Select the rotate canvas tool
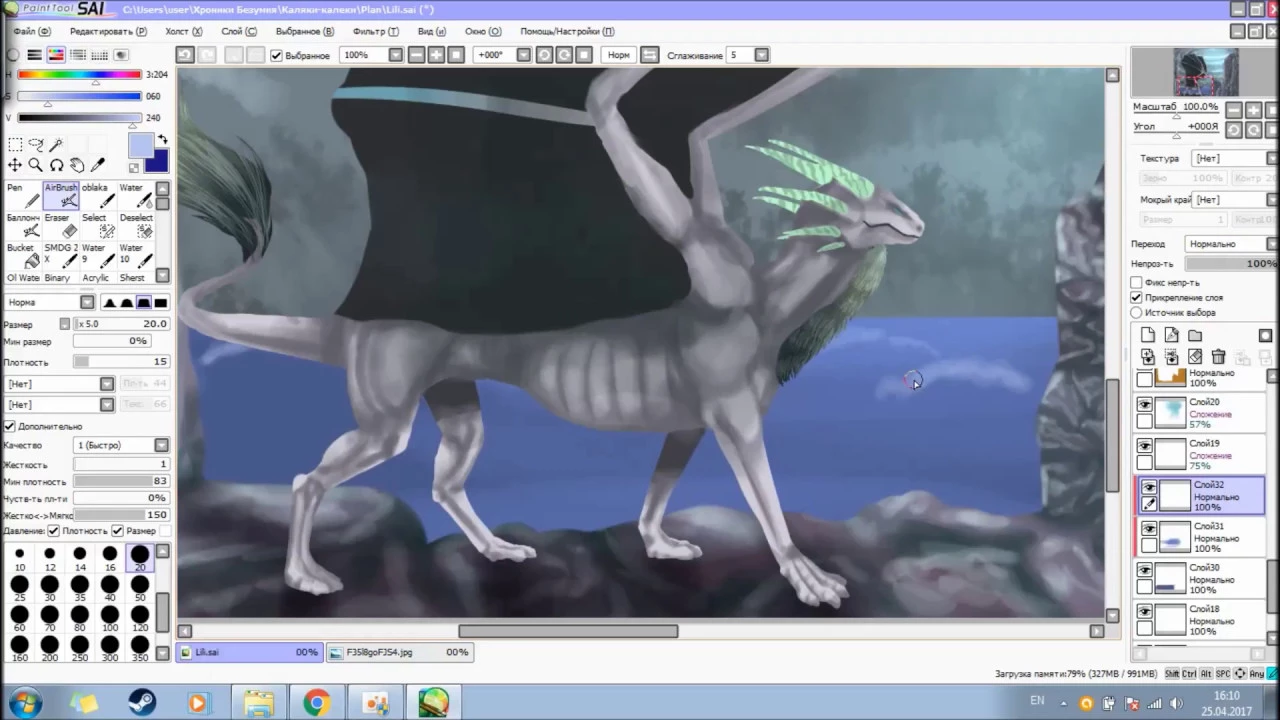Viewport: 1280px width, 720px height. click(x=56, y=165)
